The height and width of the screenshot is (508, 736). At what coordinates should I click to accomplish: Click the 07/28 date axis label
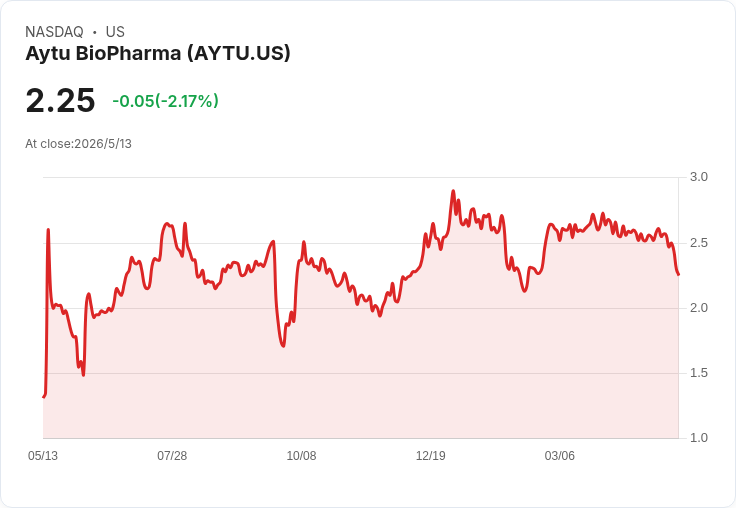click(172, 455)
